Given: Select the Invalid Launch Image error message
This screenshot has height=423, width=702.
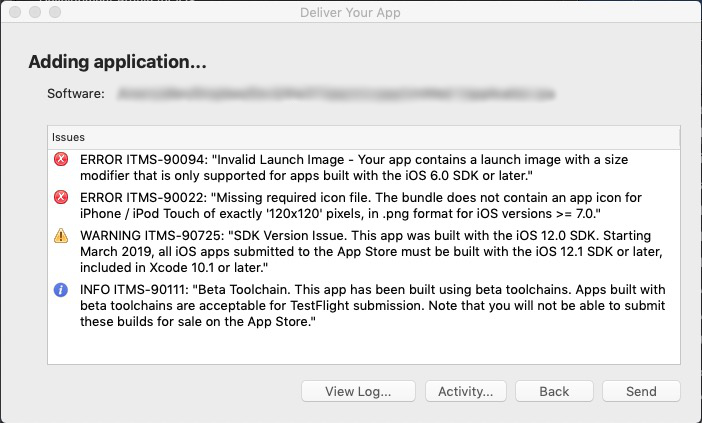Looking at the screenshot, I should 358,167.
